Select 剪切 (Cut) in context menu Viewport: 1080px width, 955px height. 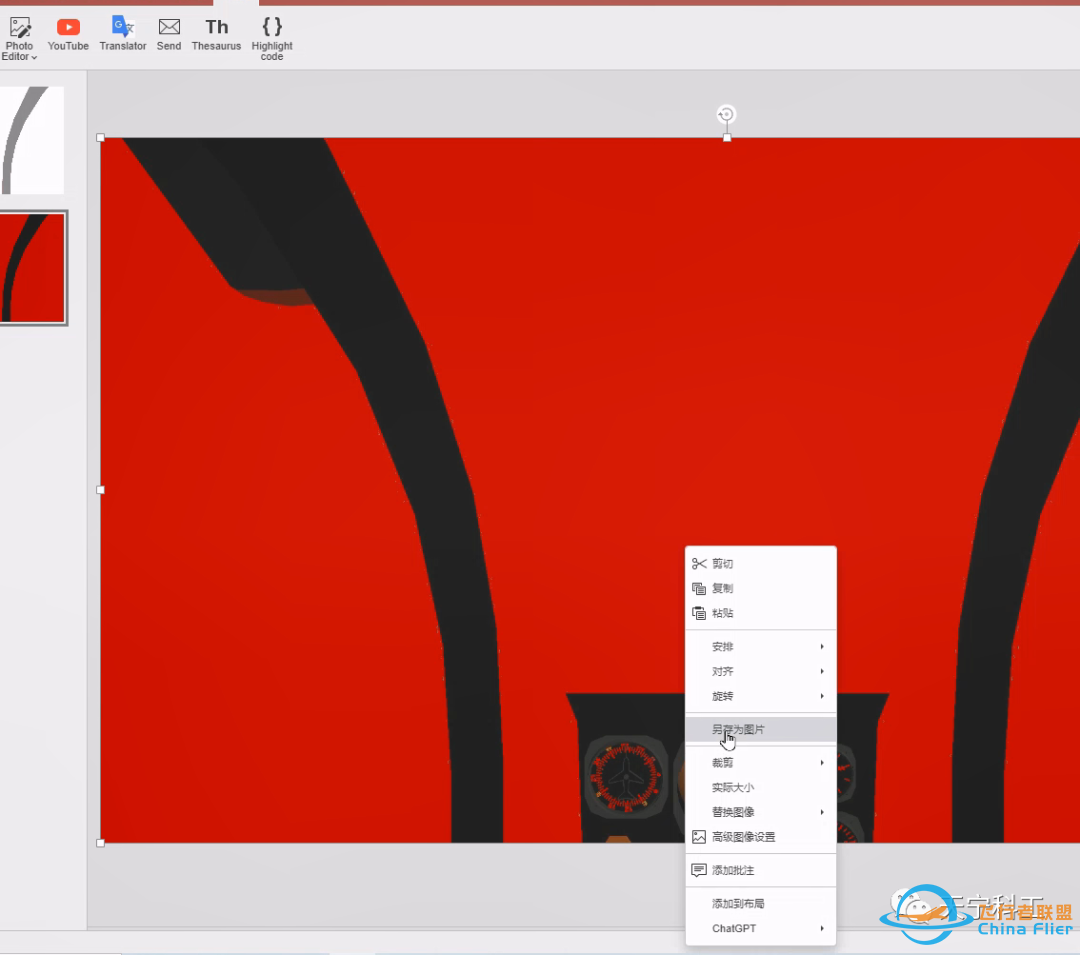pyautogui.click(x=723, y=564)
